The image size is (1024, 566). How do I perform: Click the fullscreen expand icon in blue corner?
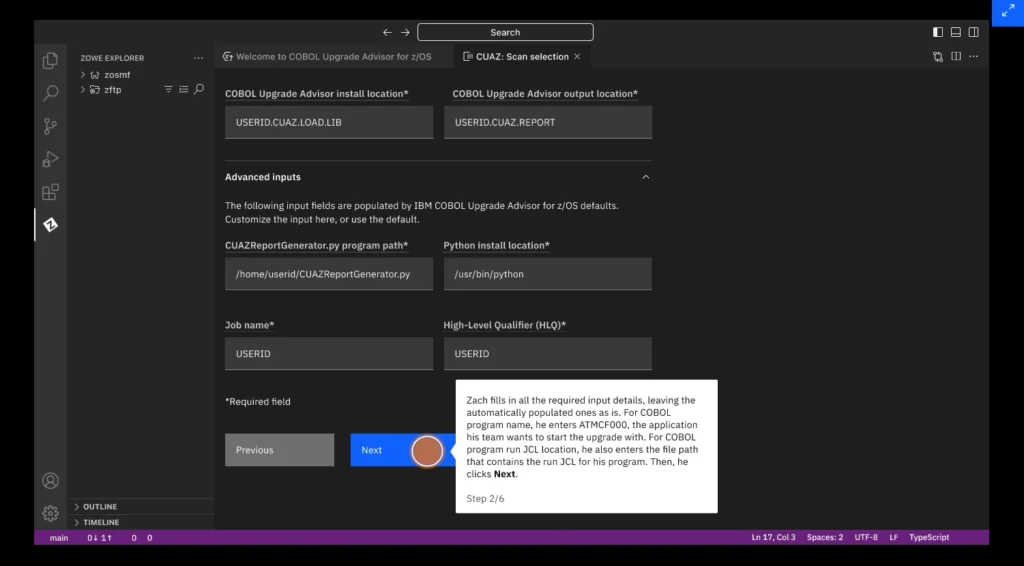click(x=1006, y=12)
